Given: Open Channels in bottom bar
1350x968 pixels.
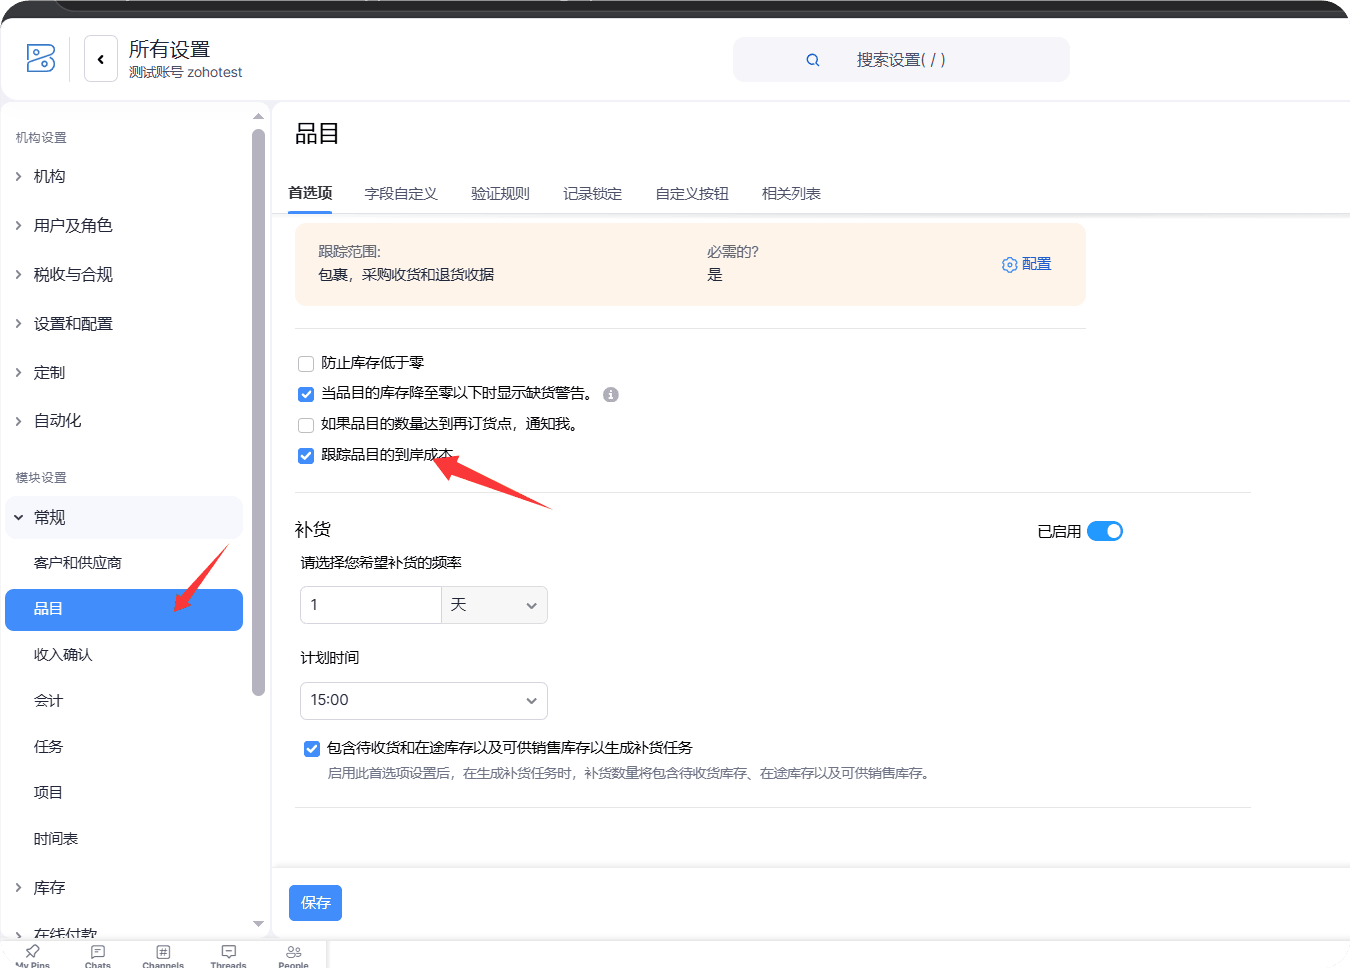Looking at the screenshot, I should (x=163, y=956).
